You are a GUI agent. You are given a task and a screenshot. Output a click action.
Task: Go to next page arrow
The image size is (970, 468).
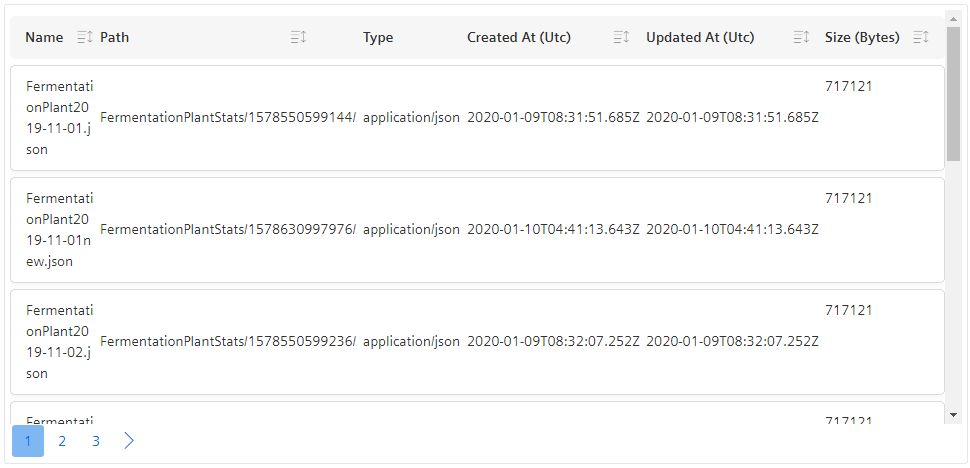pyautogui.click(x=129, y=441)
